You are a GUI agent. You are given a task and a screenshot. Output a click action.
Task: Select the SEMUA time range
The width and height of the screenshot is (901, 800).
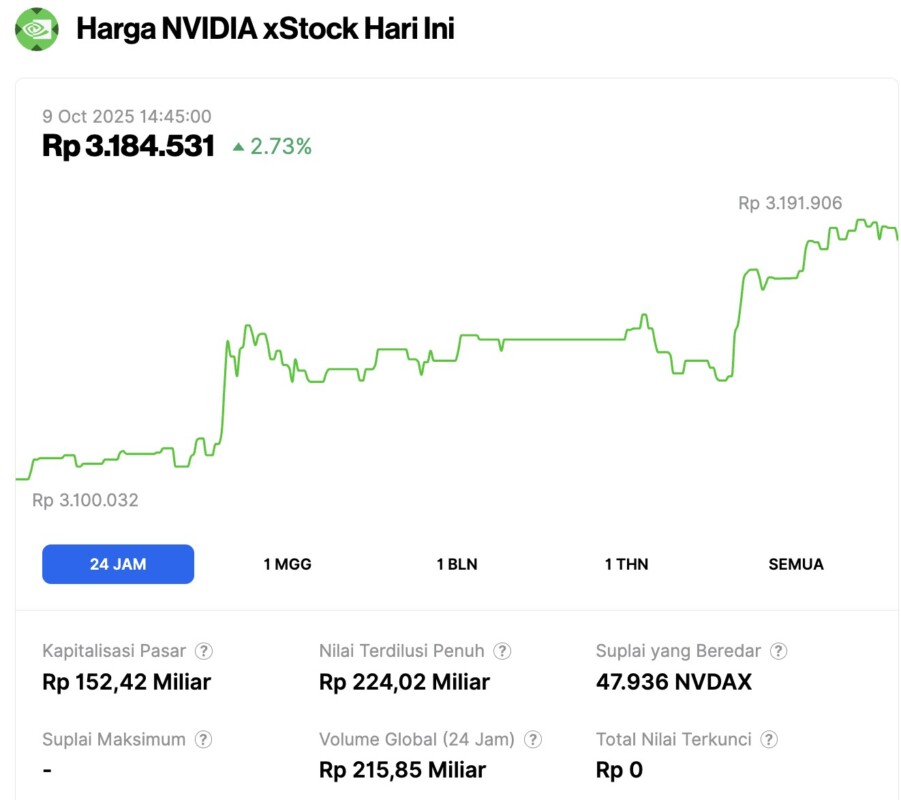(x=795, y=564)
